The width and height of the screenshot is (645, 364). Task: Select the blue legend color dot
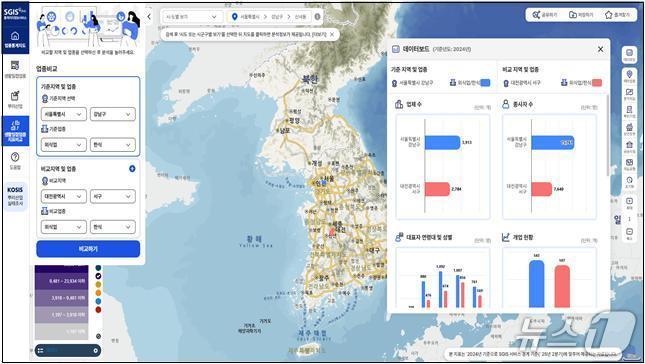(x=98, y=301)
